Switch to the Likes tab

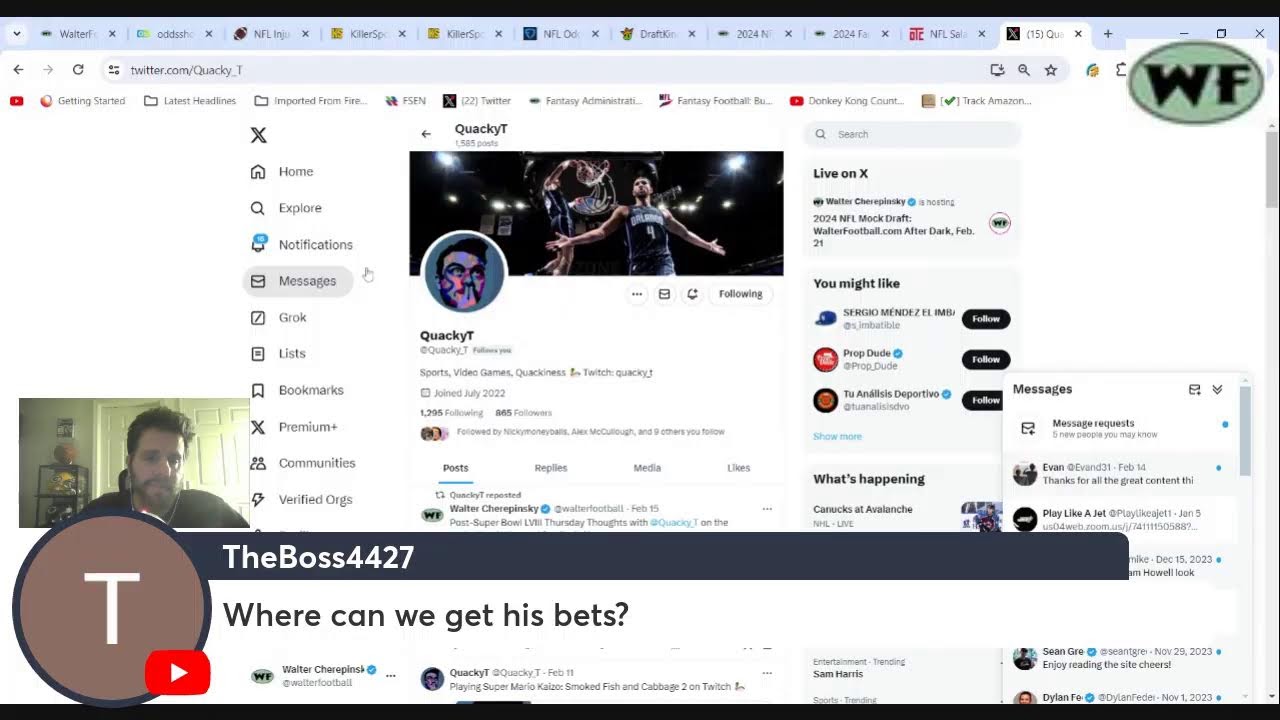coord(738,468)
